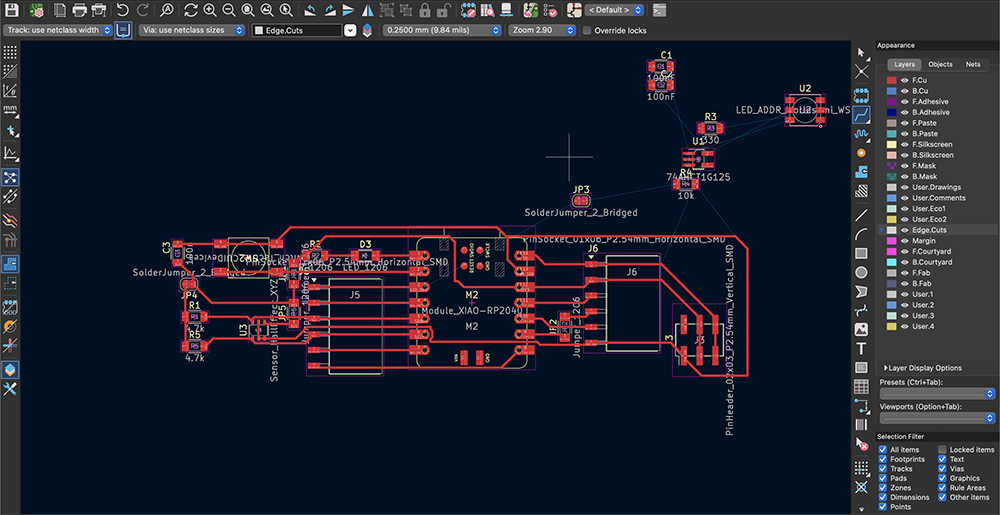Image resolution: width=1000 pixels, height=515 pixels.
Task: Run Design Rules Checker icon
Action: 550,10
